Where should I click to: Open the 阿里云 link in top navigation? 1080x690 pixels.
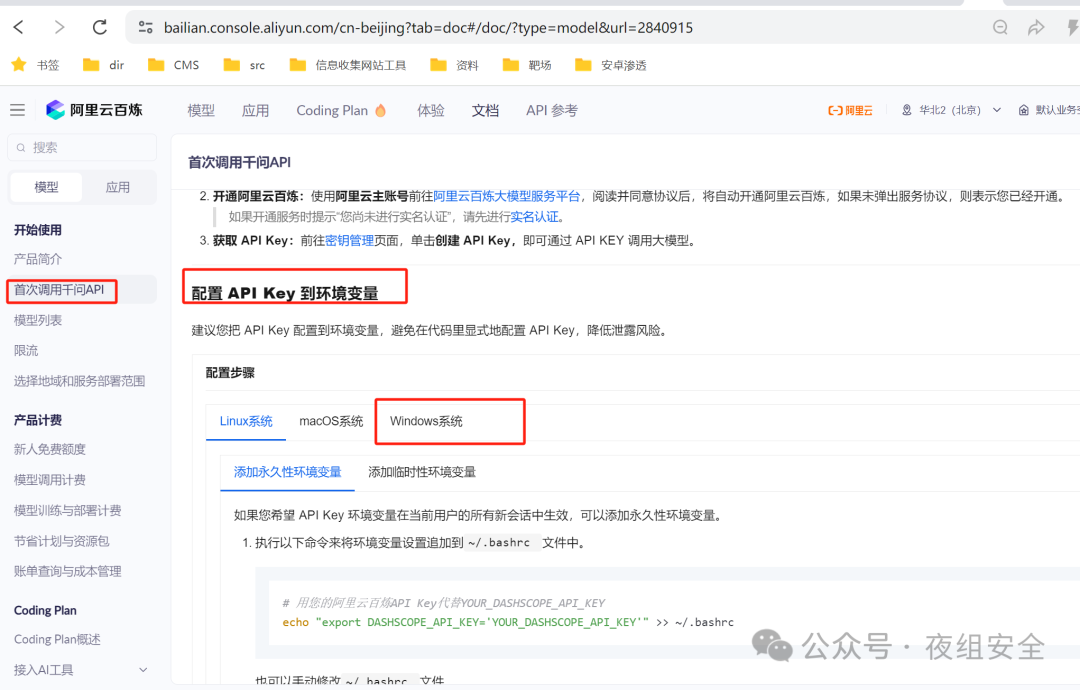[x=849, y=110]
